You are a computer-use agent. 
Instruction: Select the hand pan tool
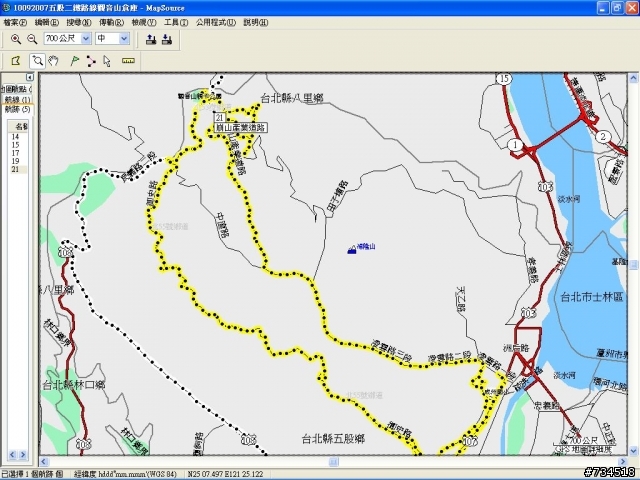click(x=53, y=61)
